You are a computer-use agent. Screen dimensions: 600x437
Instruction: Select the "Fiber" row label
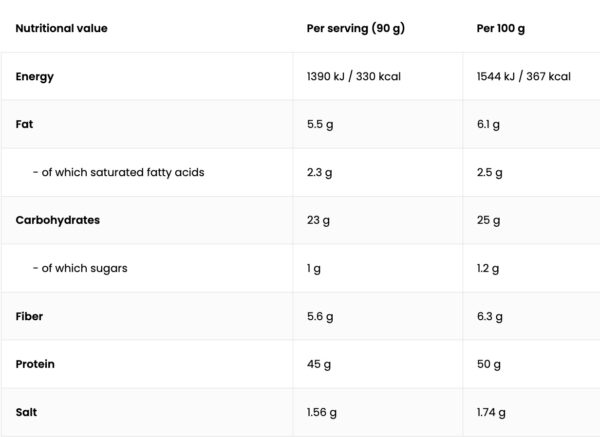(x=30, y=316)
